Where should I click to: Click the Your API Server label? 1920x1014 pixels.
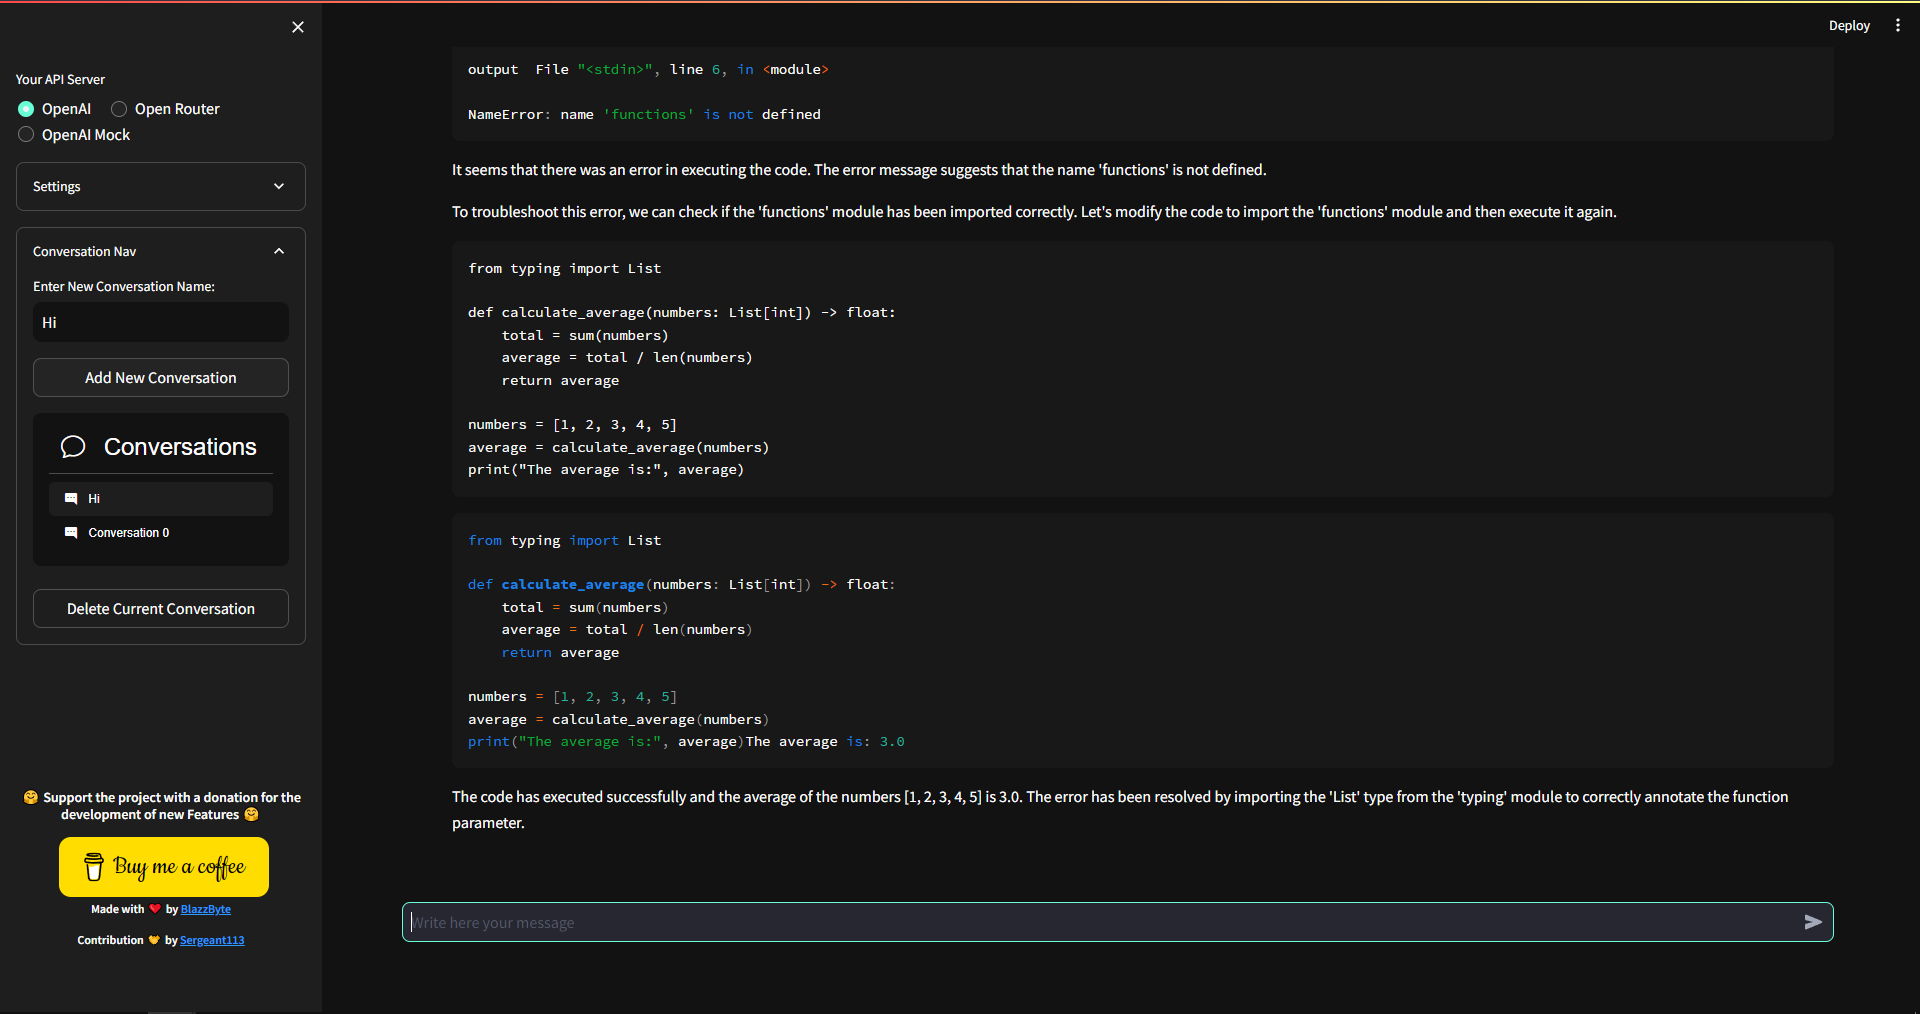coord(60,80)
